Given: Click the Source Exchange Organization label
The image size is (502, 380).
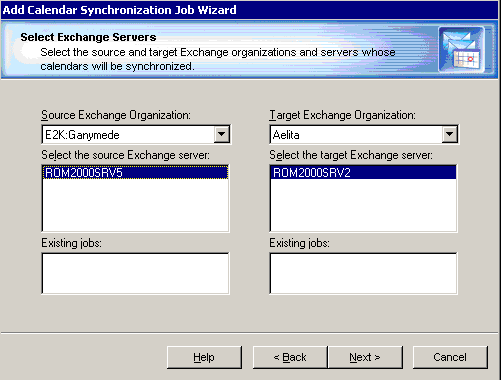Looking at the screenshot, I should click(116, 115).
